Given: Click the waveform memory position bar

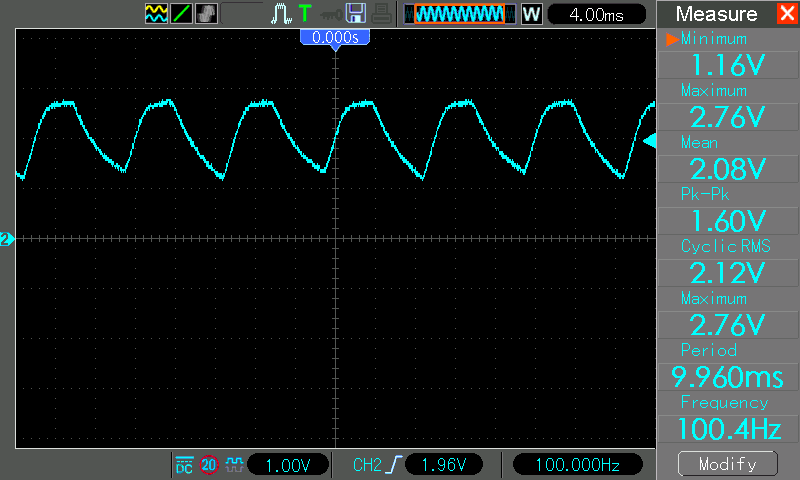Looking at the screenshot, I should (460, 14).
